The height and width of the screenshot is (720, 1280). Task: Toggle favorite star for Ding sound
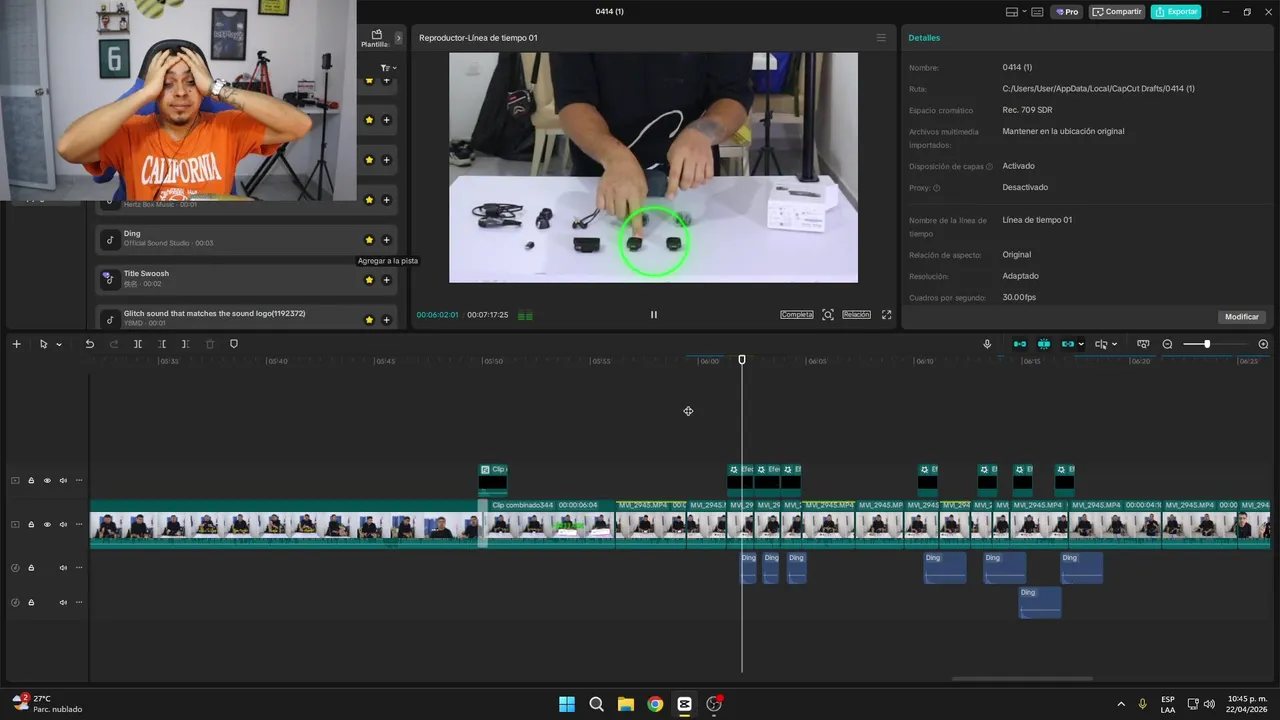coord(369,240)
